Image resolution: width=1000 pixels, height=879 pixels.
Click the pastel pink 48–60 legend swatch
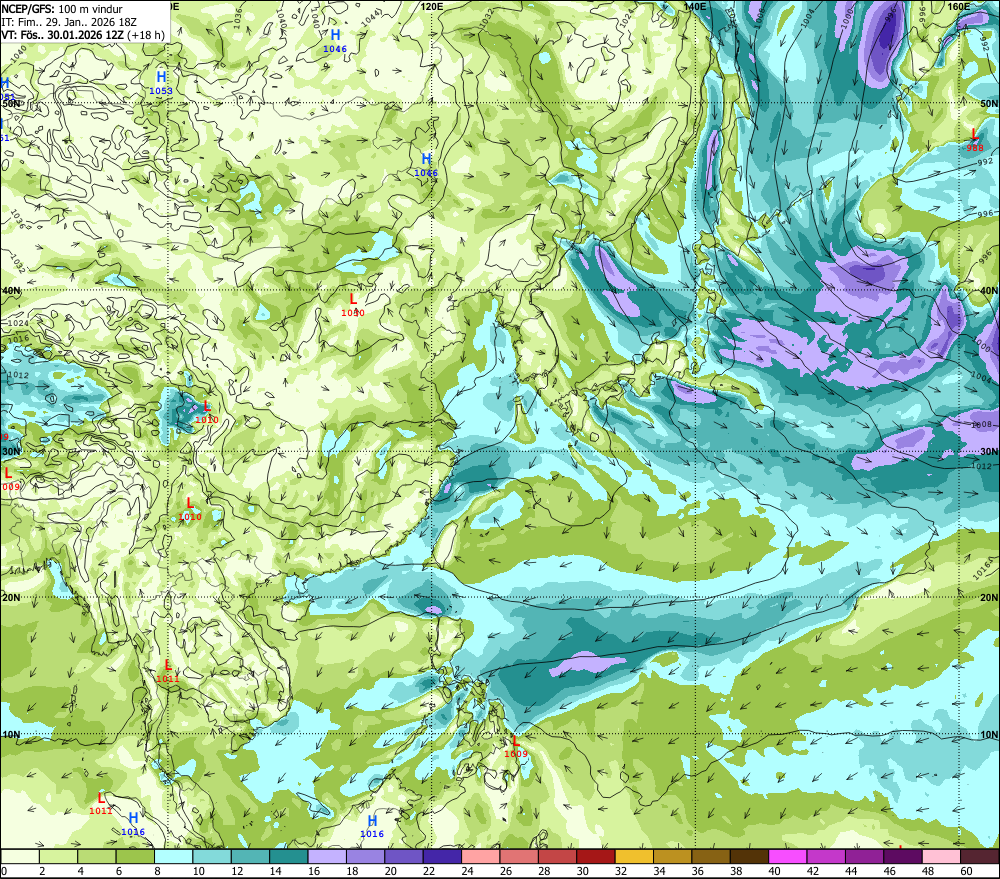[x=941, y=856]
